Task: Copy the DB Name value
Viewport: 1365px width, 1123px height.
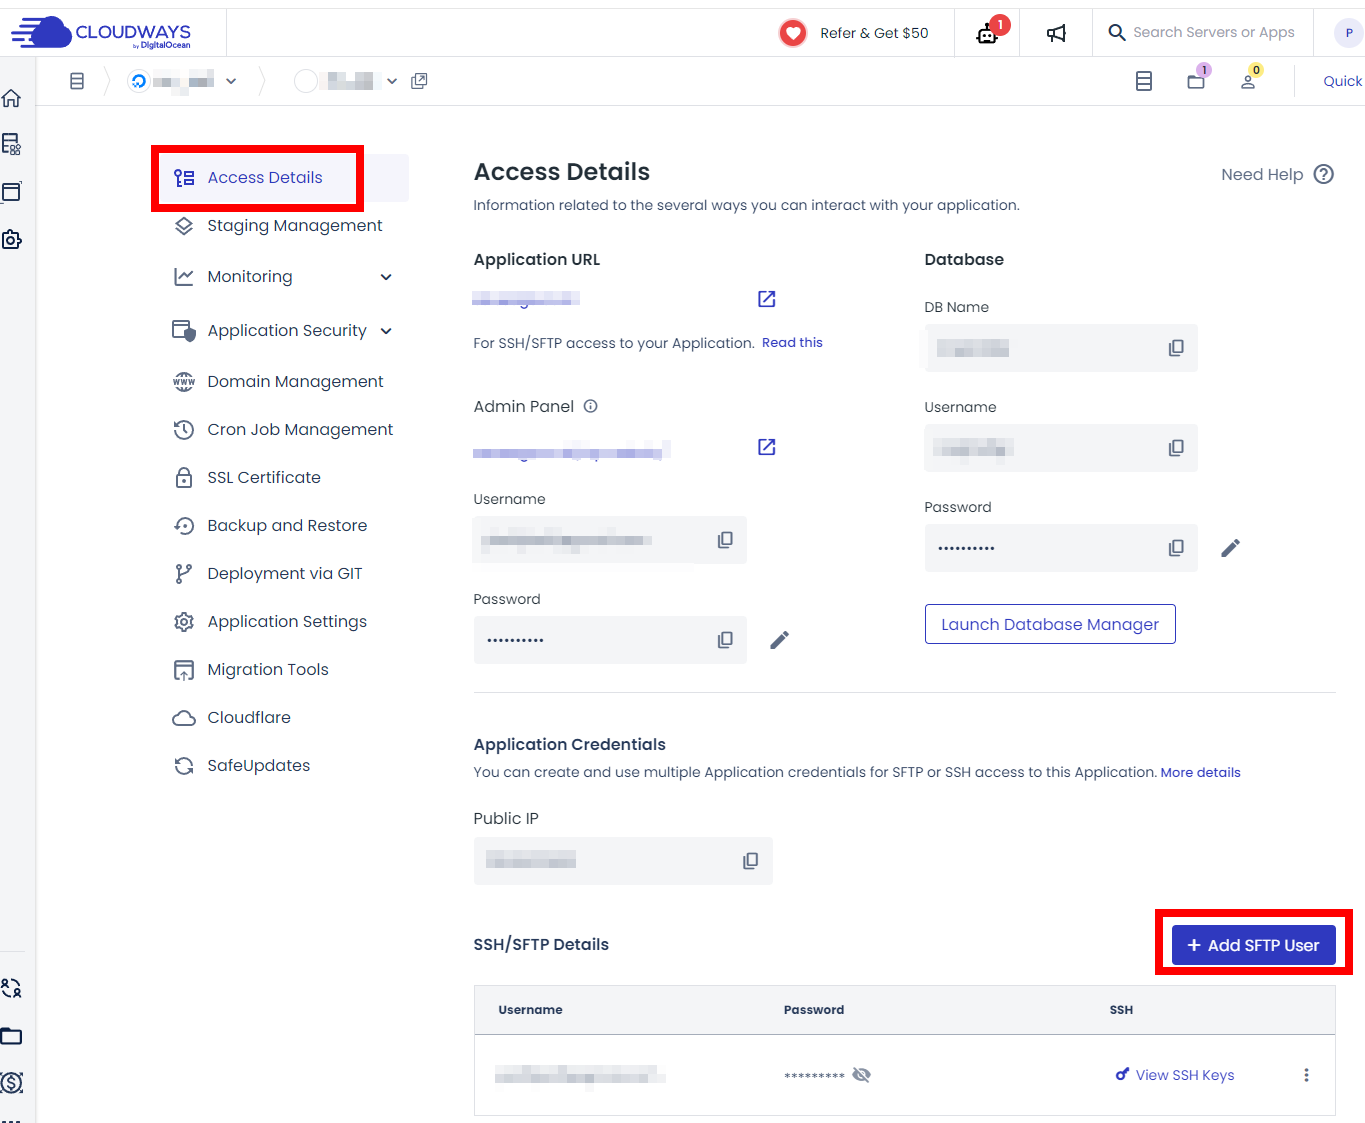Action: coord(1176,348)
